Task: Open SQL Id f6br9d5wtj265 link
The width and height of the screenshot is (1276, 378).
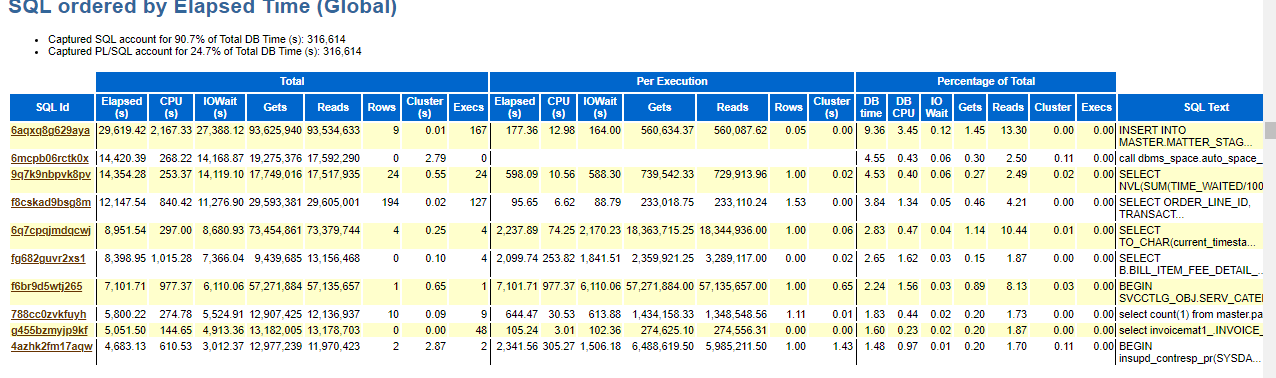Action: [46, 286]
